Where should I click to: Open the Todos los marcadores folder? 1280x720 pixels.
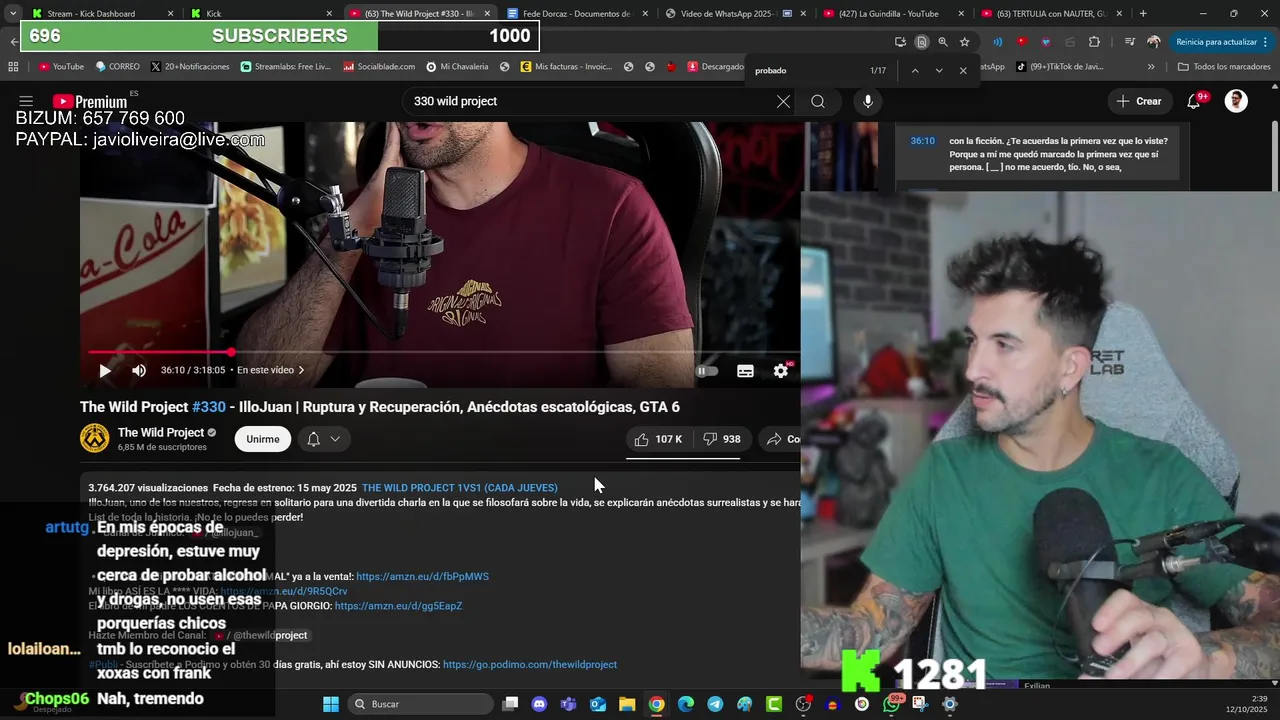tap(1224, 67)
